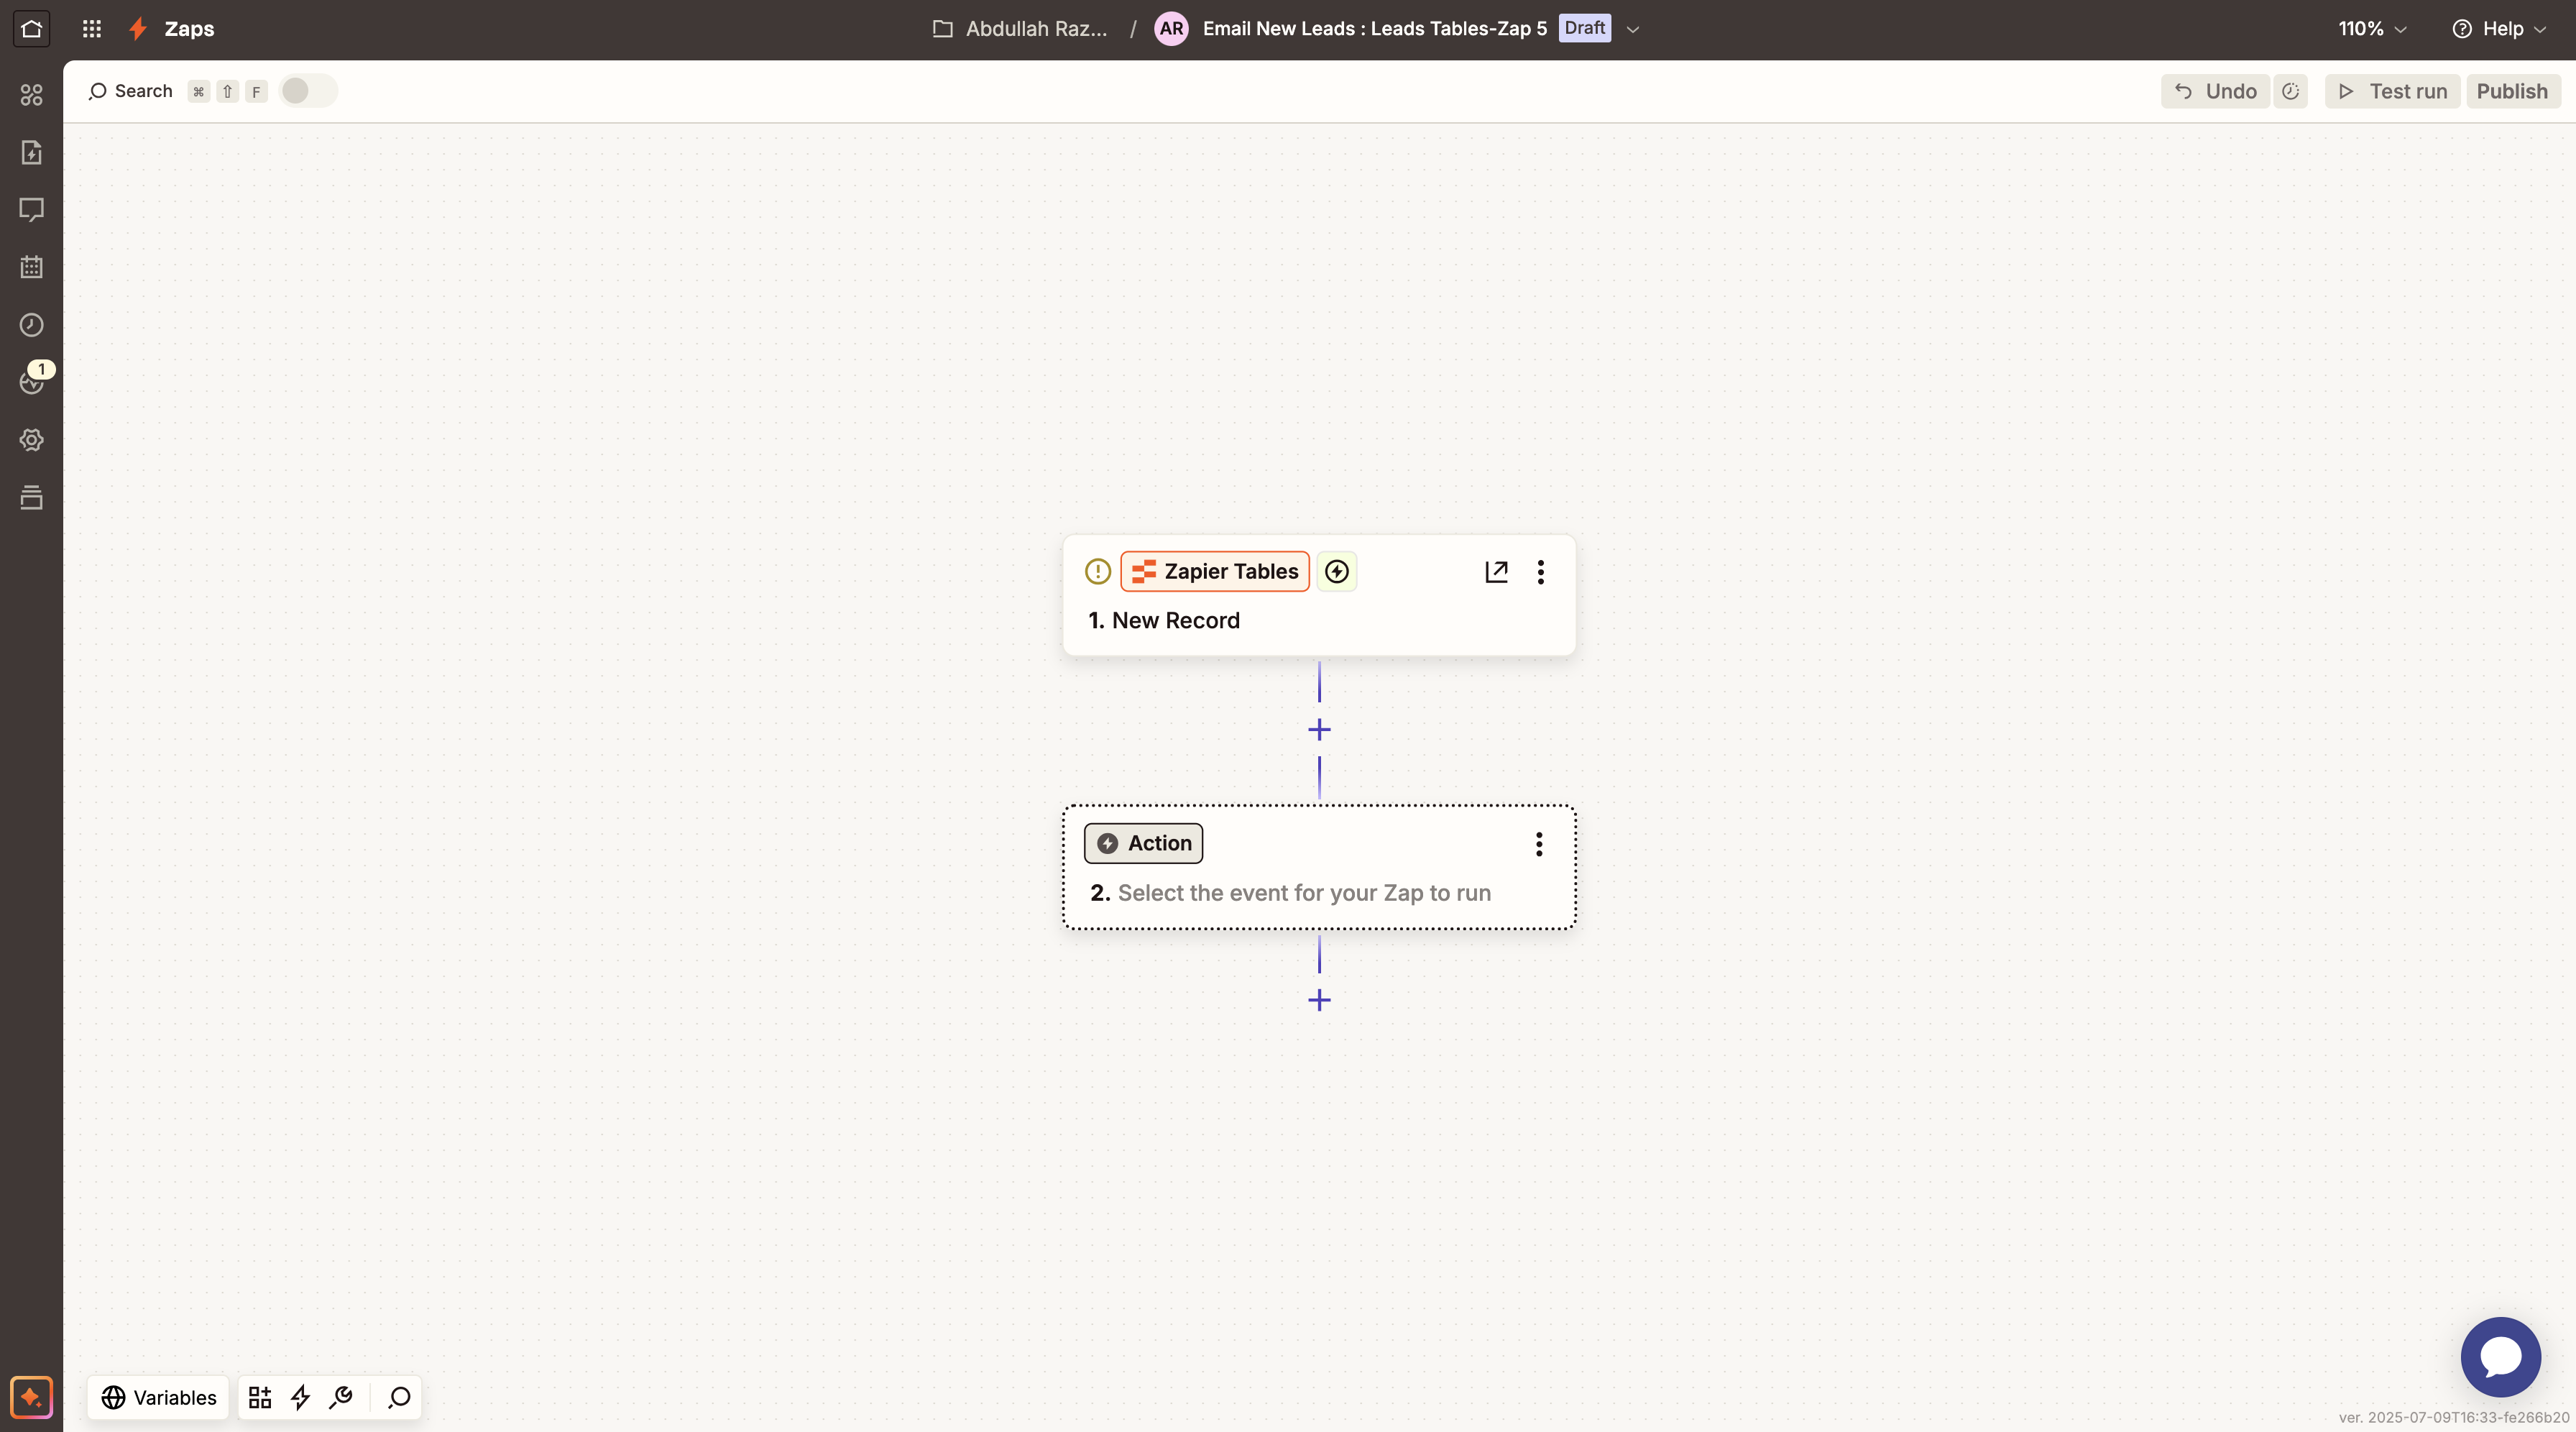Open settings gear in left sidebar
Image resolution: width=2576 pixels, height=1432 pixels.
point(31,440)
